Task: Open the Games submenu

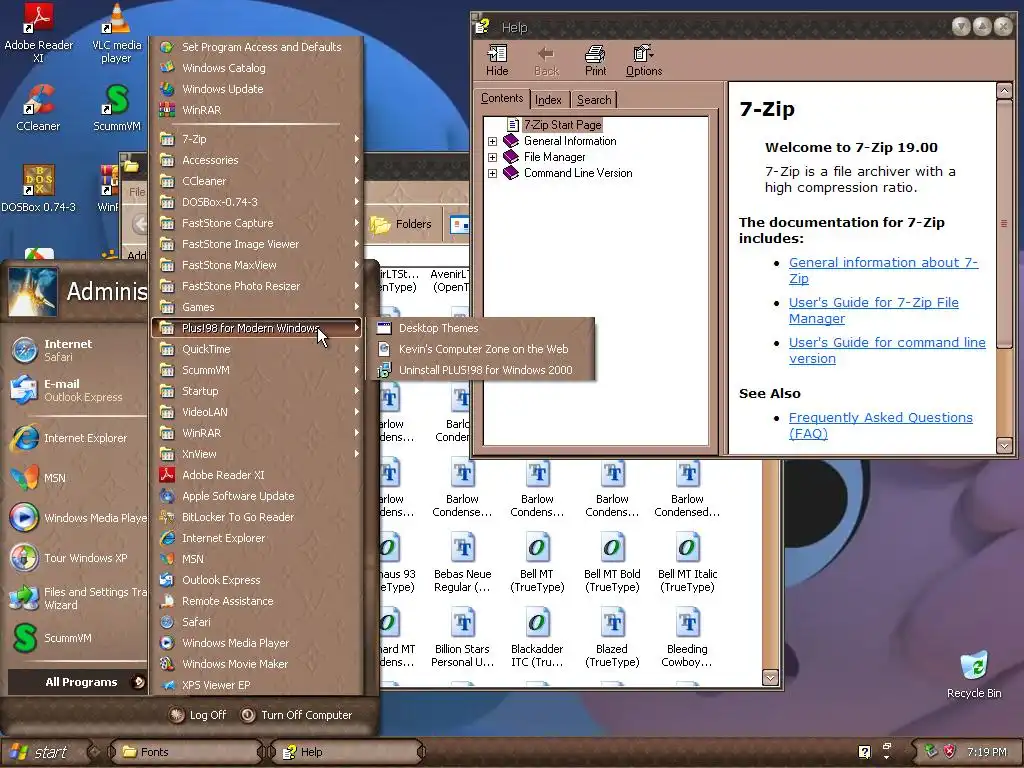Action: (x=258, y=307)
